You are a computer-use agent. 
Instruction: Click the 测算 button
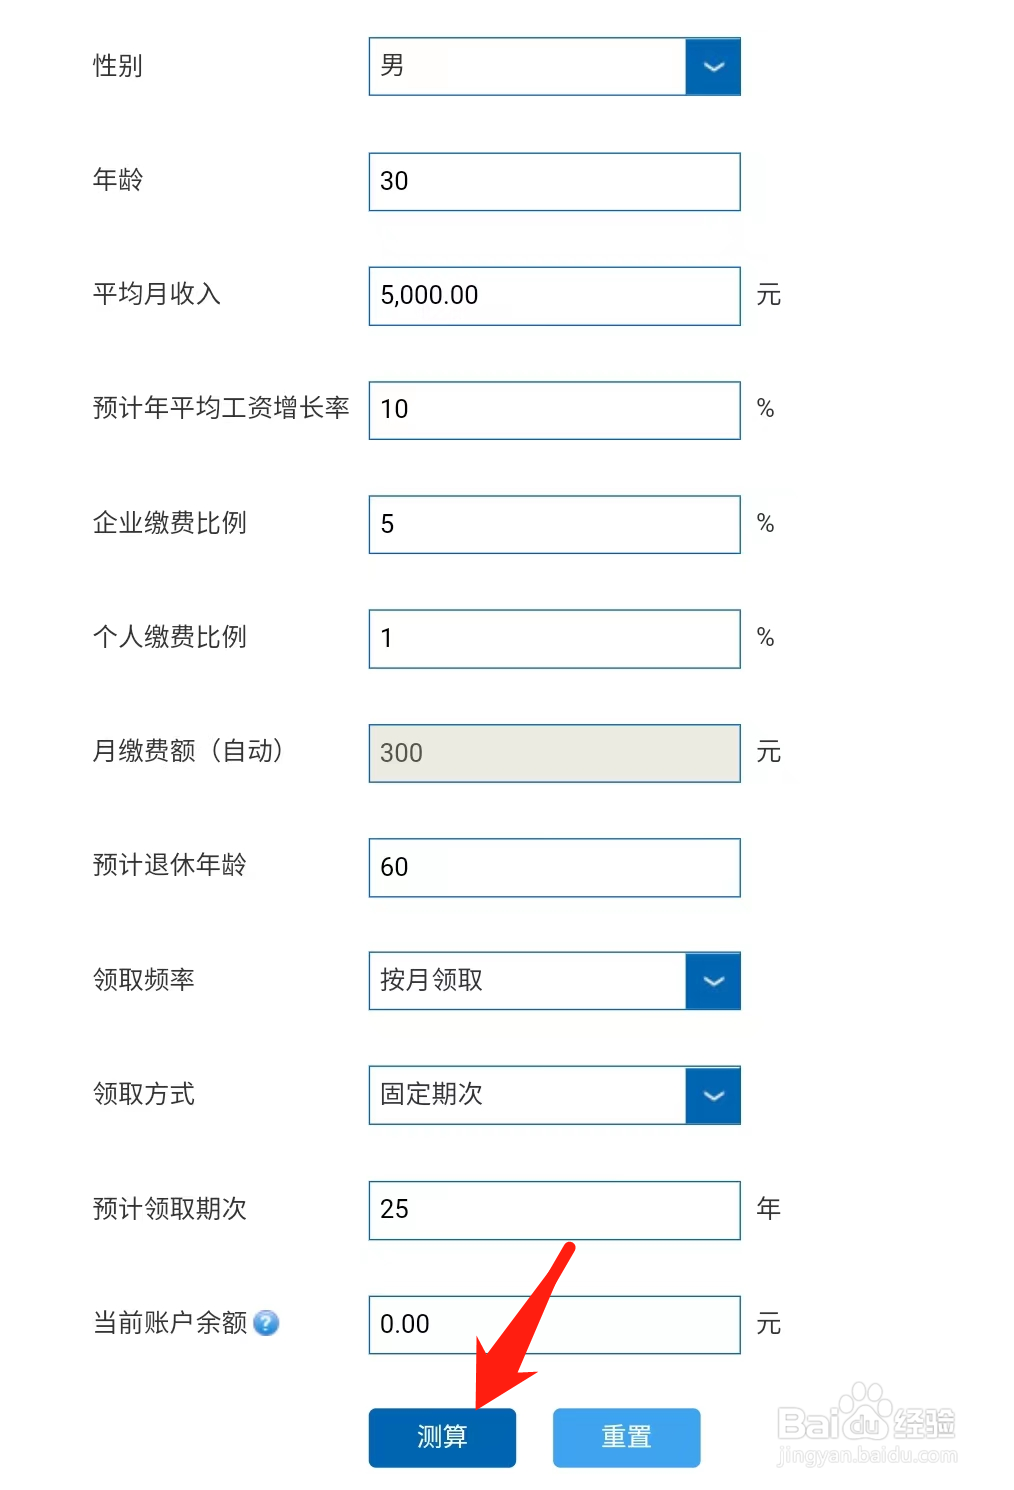(x=442, y=1438)
